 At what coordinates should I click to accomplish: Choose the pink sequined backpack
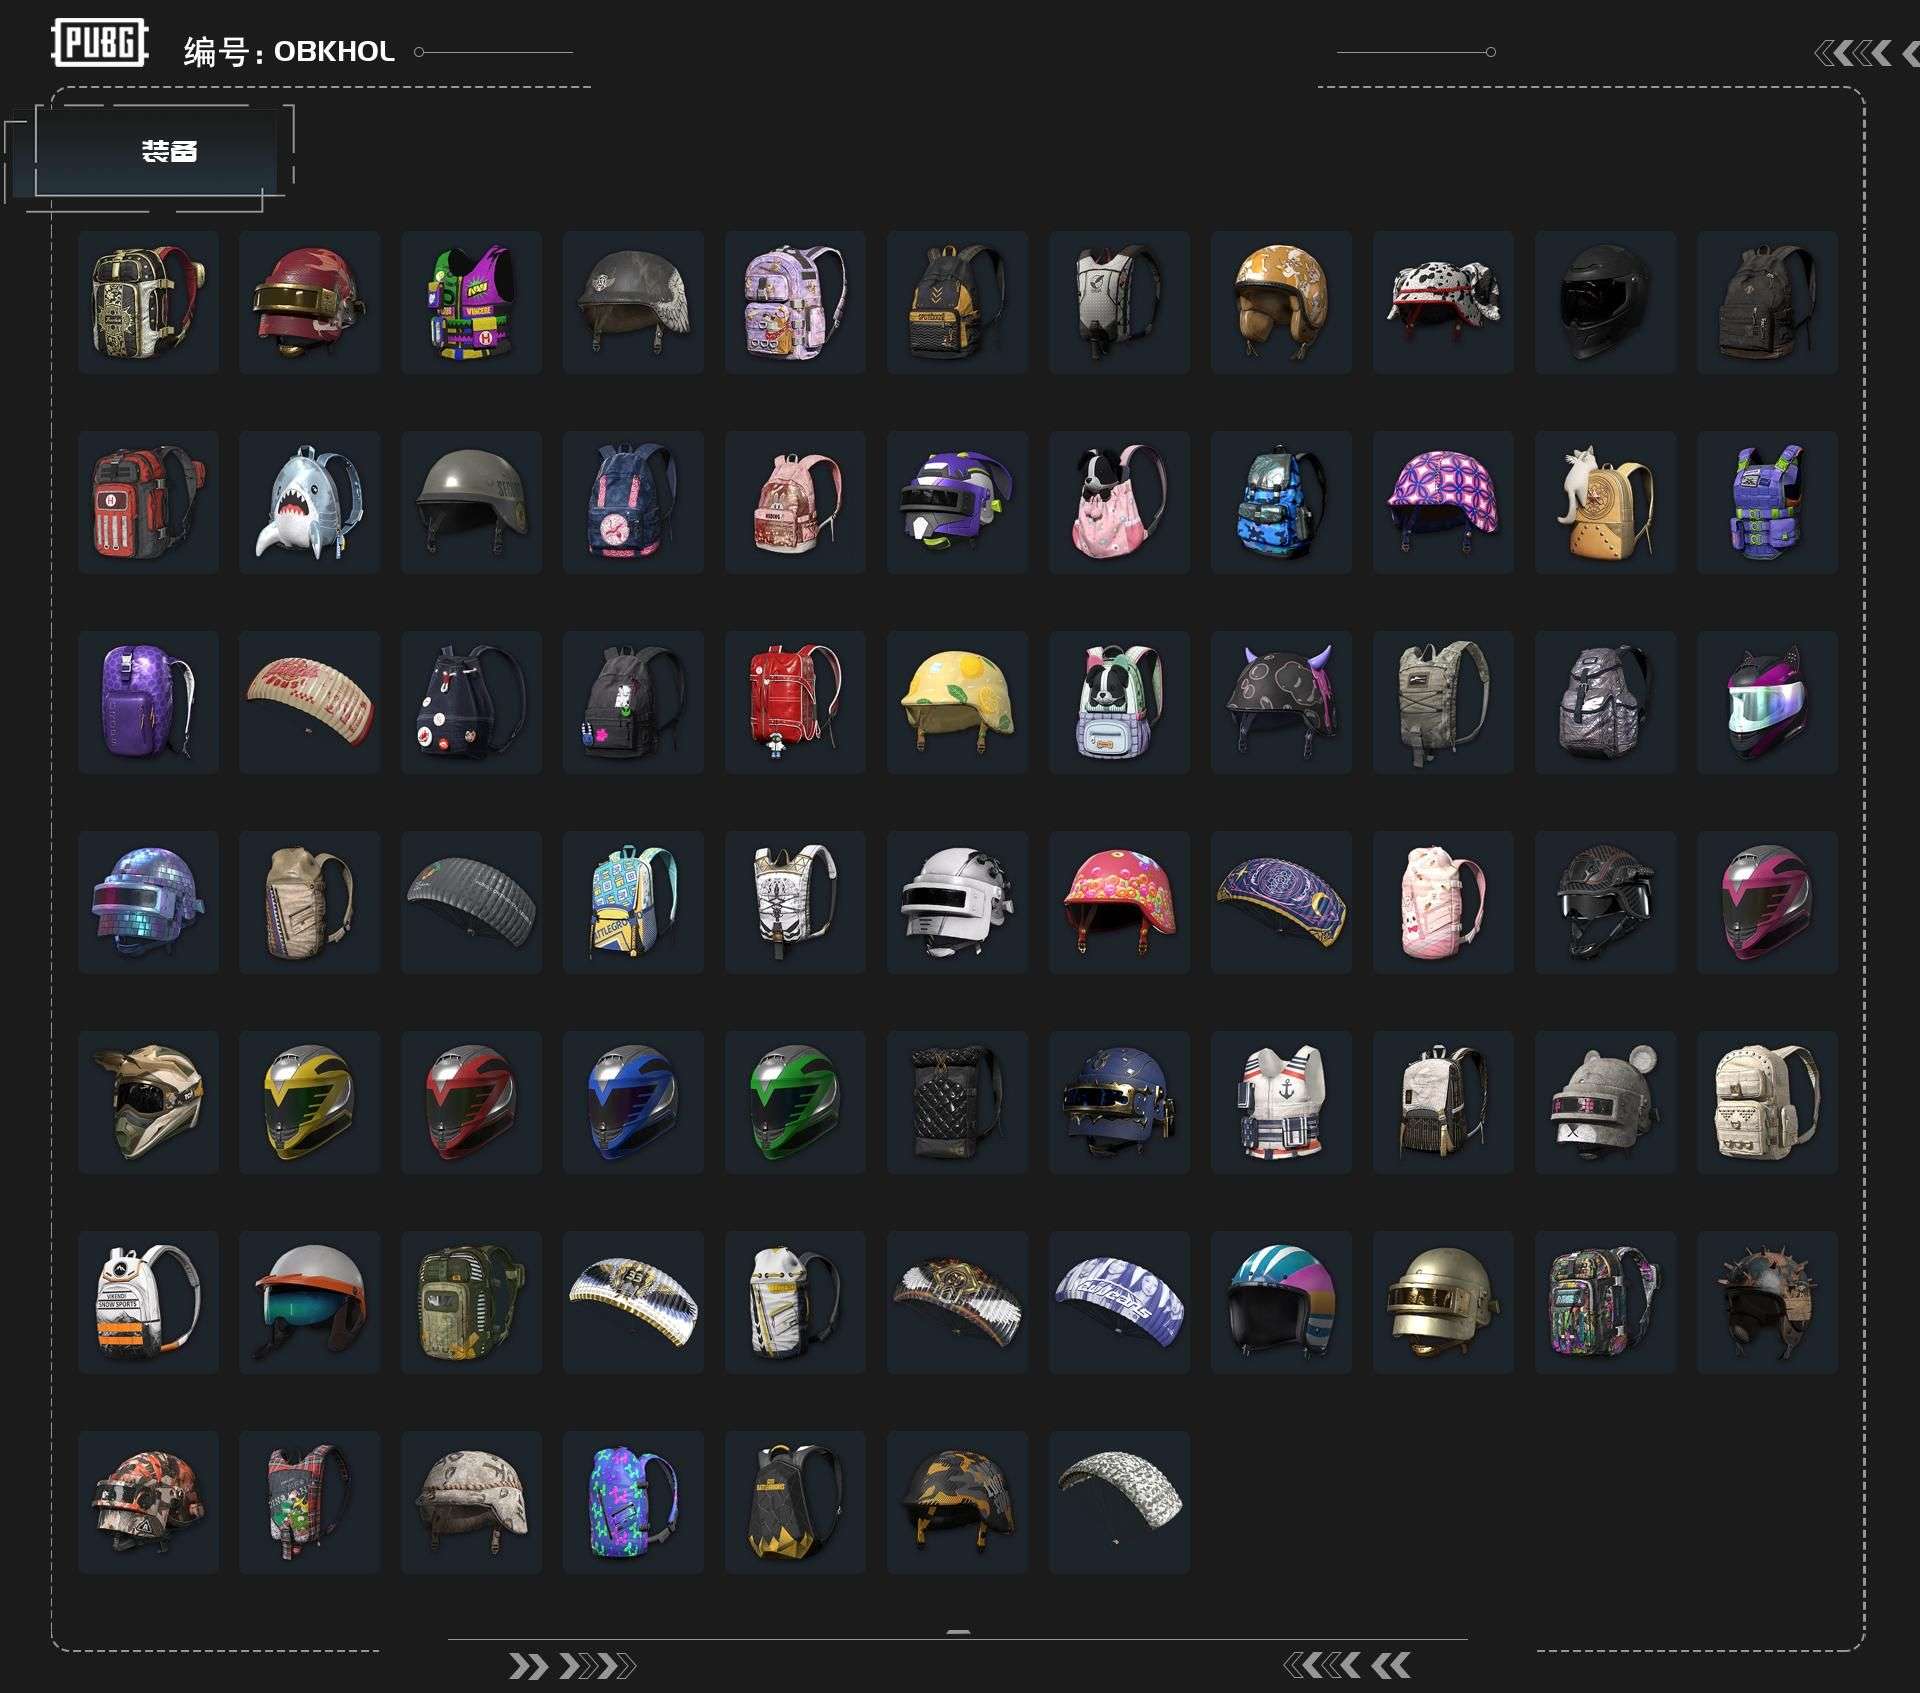(x=796, y=502)
